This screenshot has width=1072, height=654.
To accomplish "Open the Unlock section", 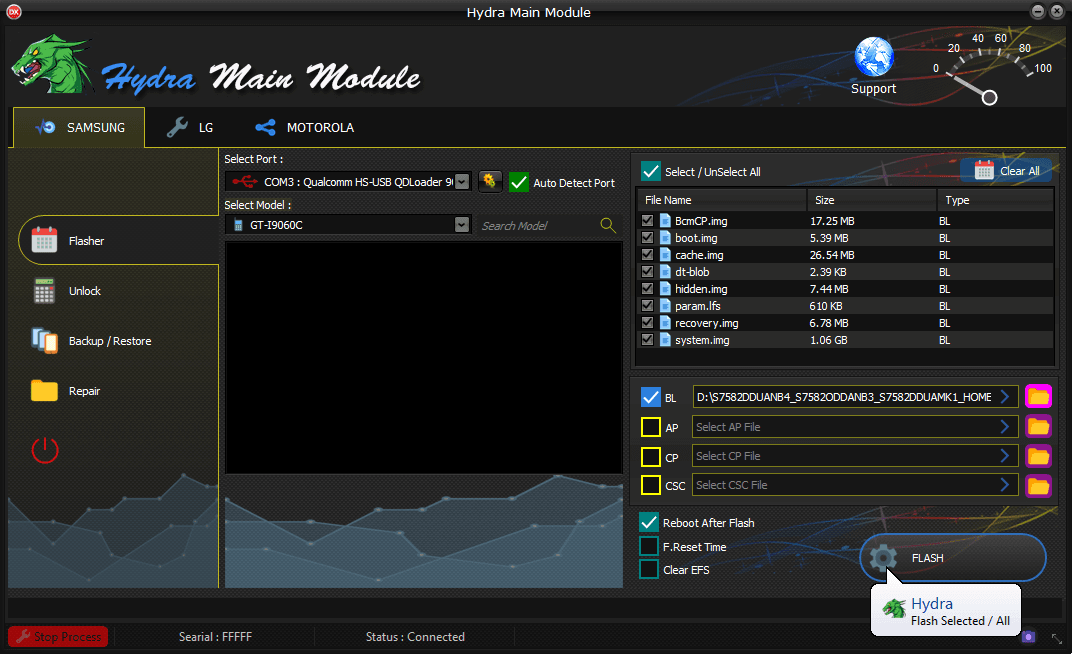I will [84, 291].
